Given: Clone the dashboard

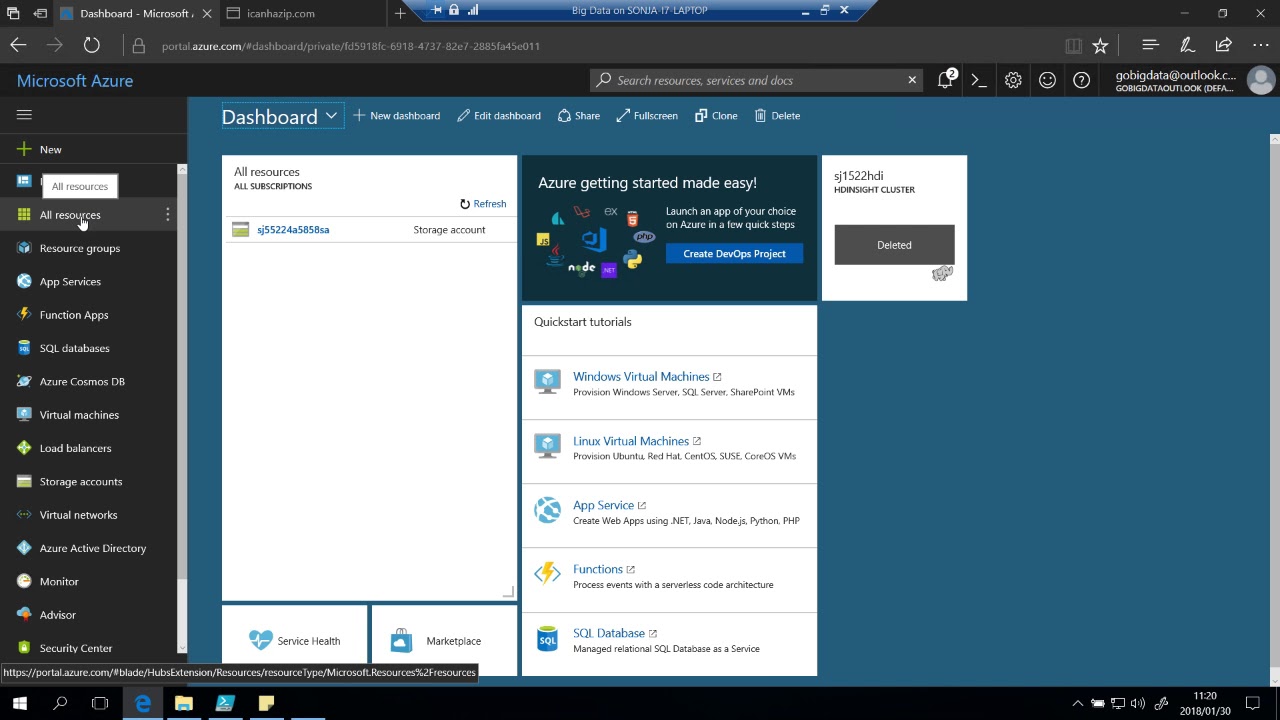Looking at the screenshot, I should pos(716,116).
